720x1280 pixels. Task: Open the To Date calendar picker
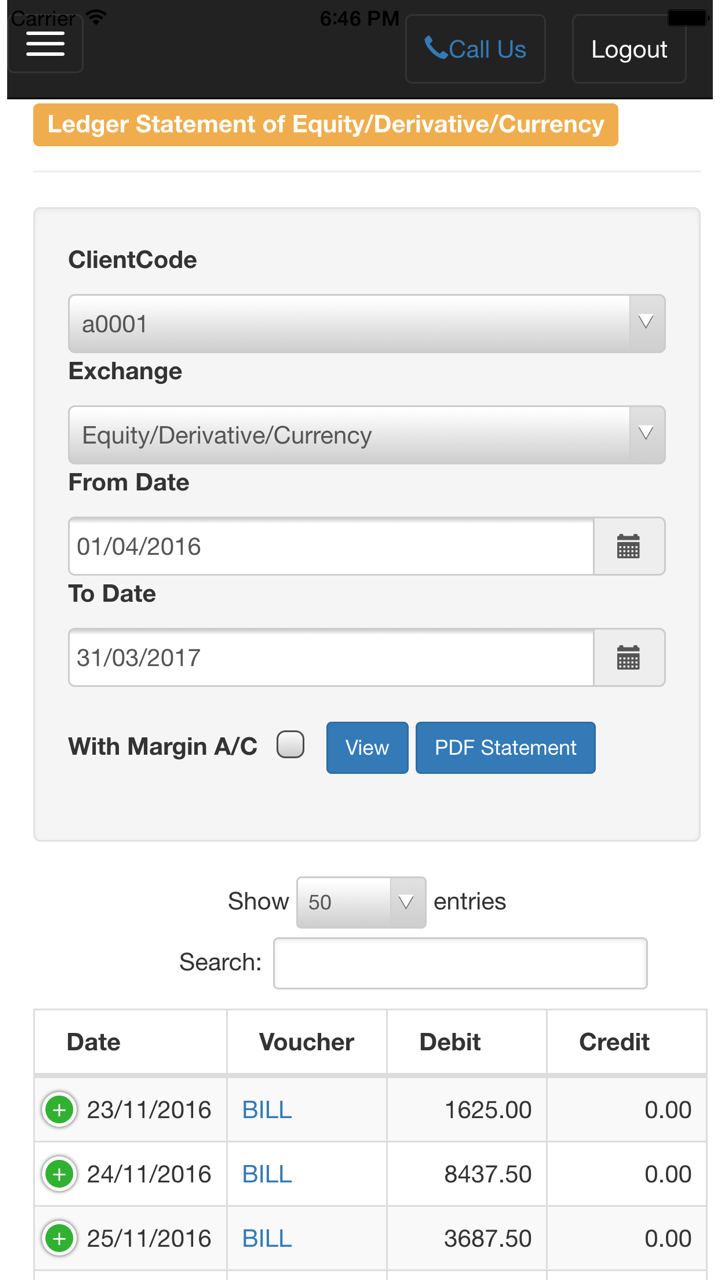click(x=628, y=658)
